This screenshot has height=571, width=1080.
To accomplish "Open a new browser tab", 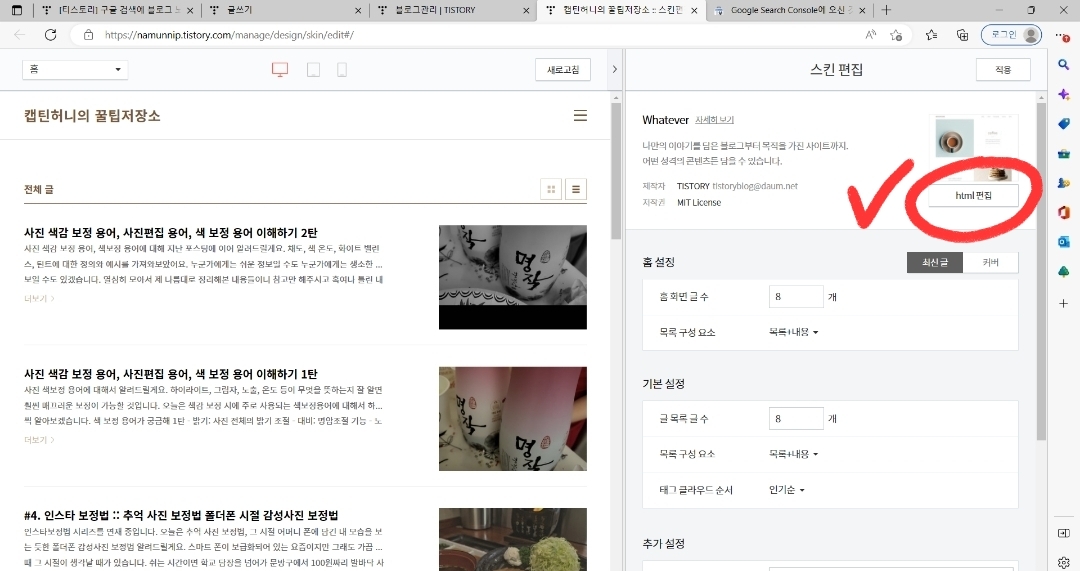I will (886, 10).
